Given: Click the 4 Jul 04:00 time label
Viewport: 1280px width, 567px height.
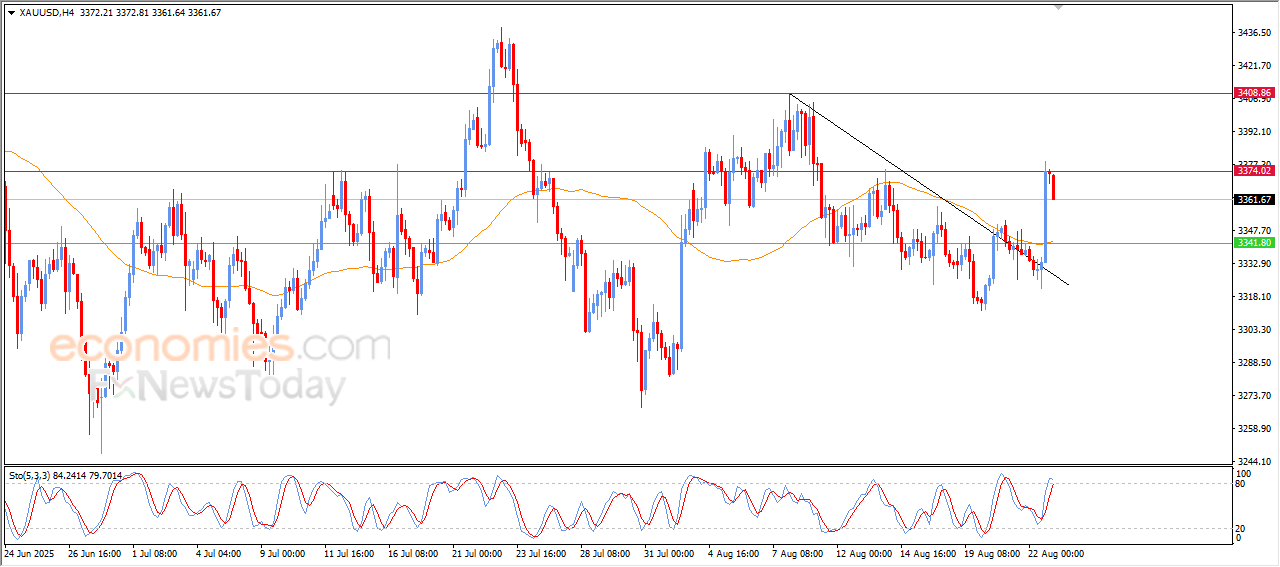Looking at the screenshot, I should [x=218, y=553].
